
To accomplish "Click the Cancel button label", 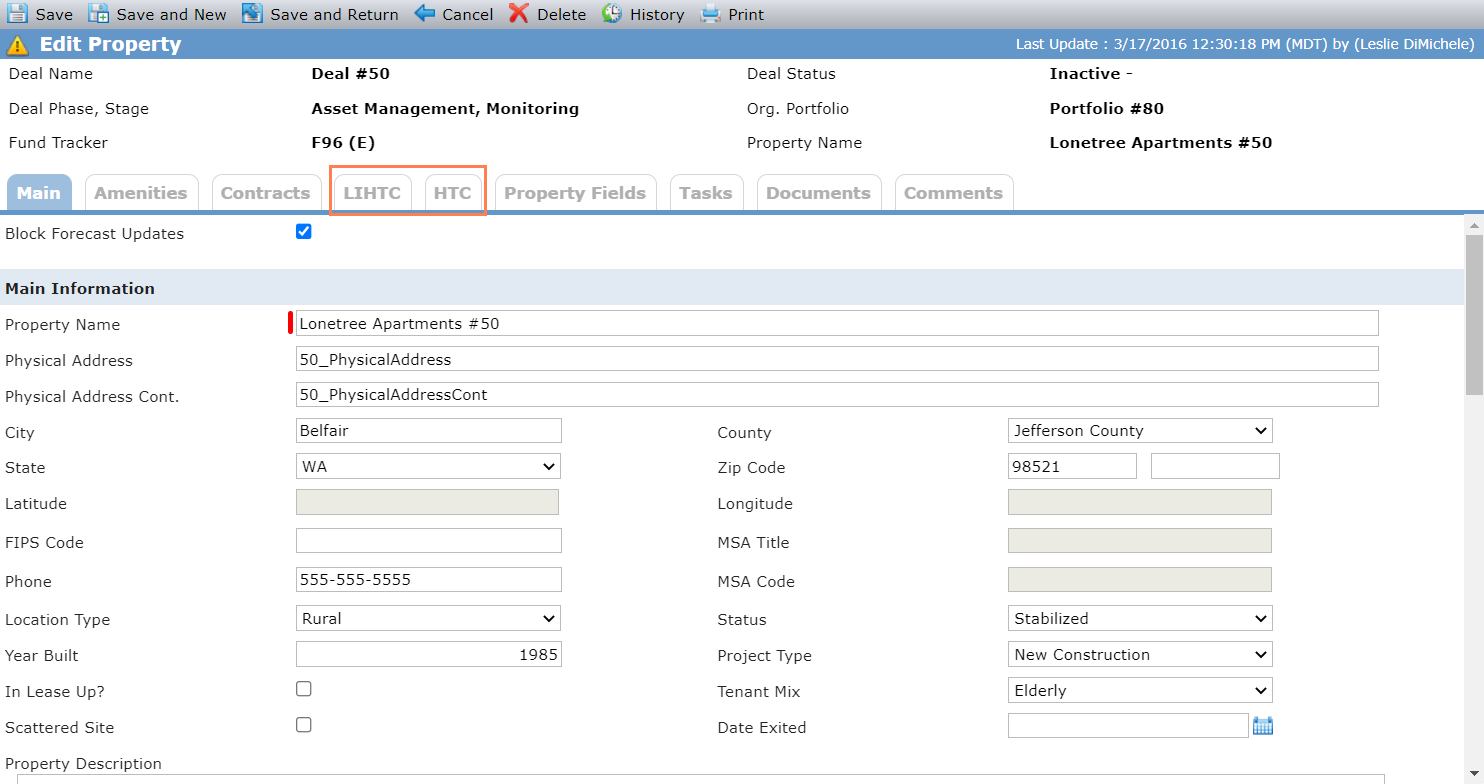I will click(468, 15).
